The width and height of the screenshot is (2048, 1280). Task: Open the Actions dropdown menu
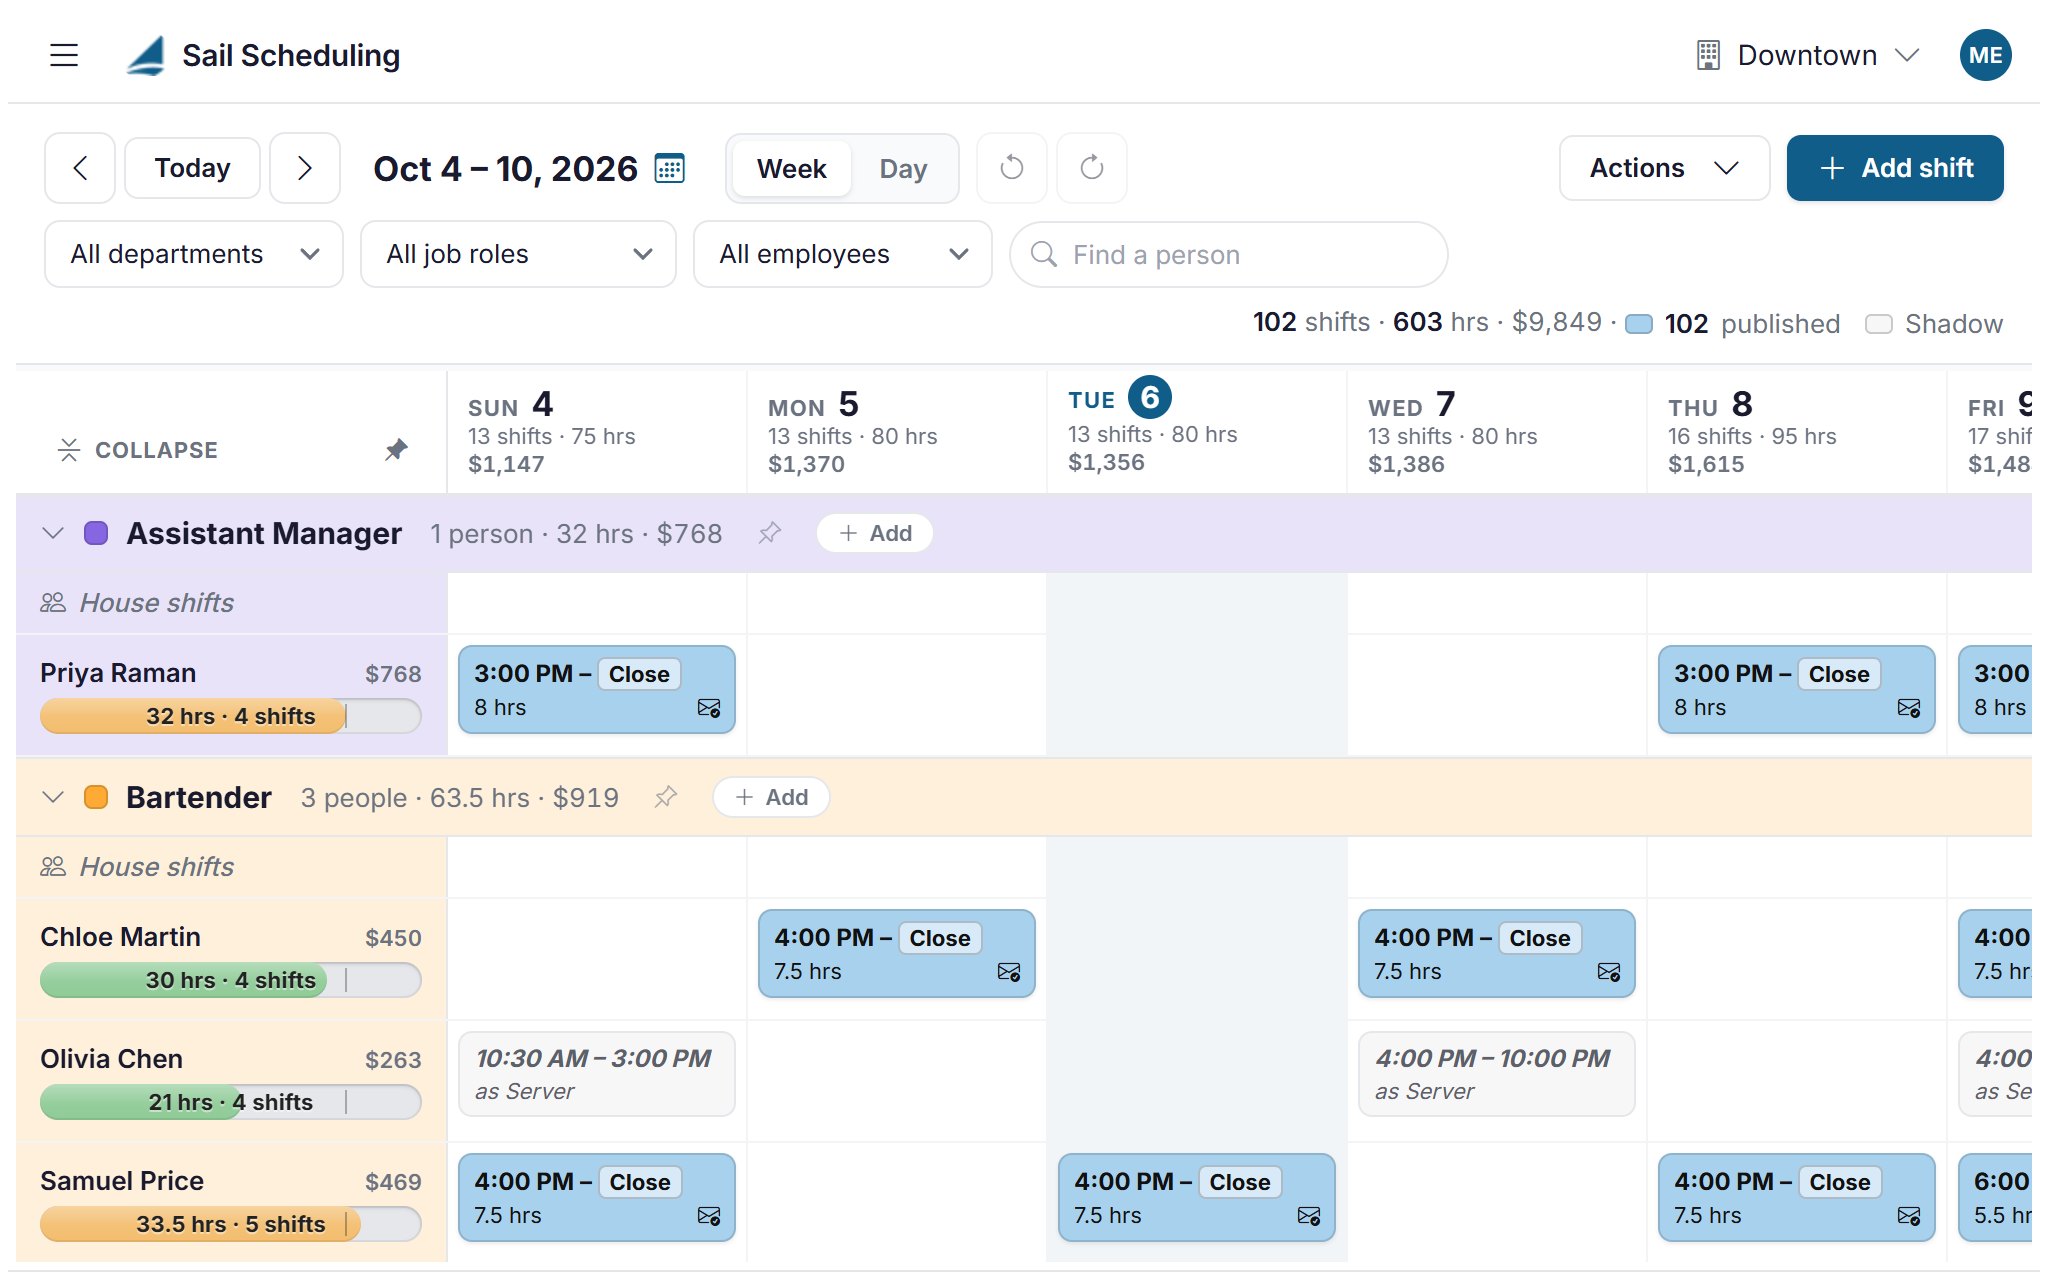(x=1665, y=168)
